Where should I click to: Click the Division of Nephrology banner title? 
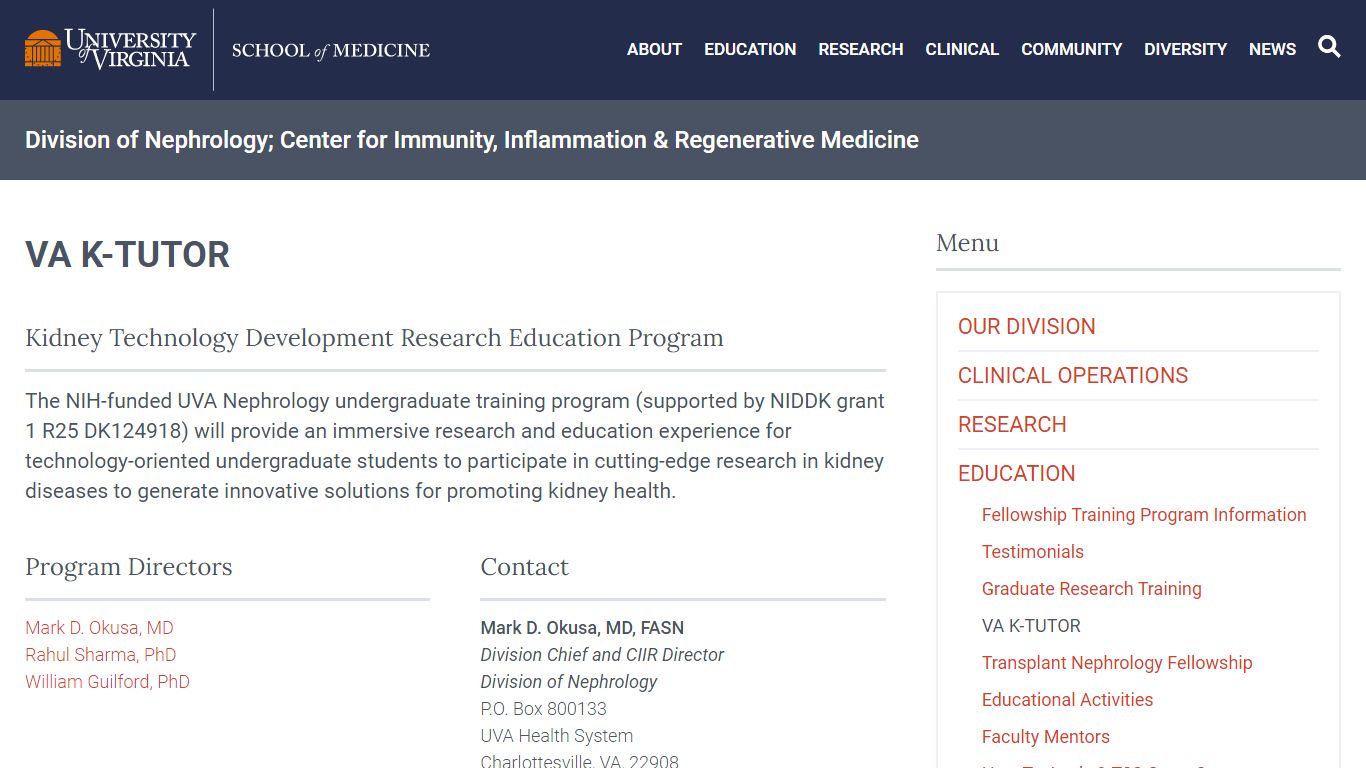point(472,140)
